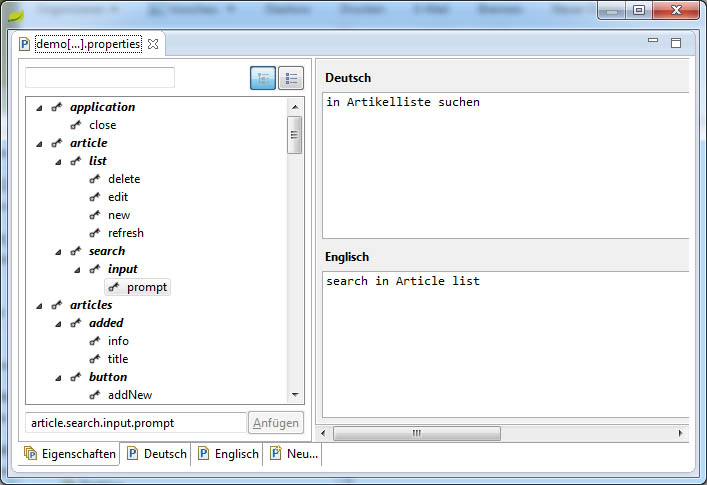Image resolution: width=707 pixels, height=485 pixels.
Task: Select the prompt key entry
Action: click(x=147, y=287)
